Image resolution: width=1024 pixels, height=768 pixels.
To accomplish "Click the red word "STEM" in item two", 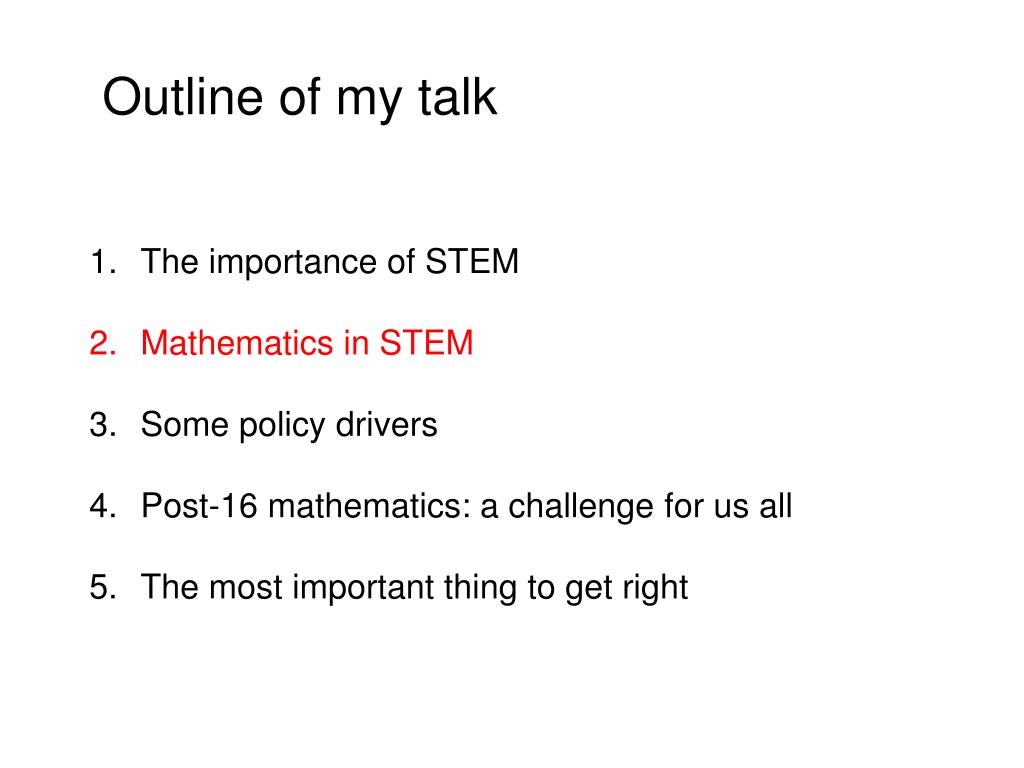I will click(x=426, y=343).
